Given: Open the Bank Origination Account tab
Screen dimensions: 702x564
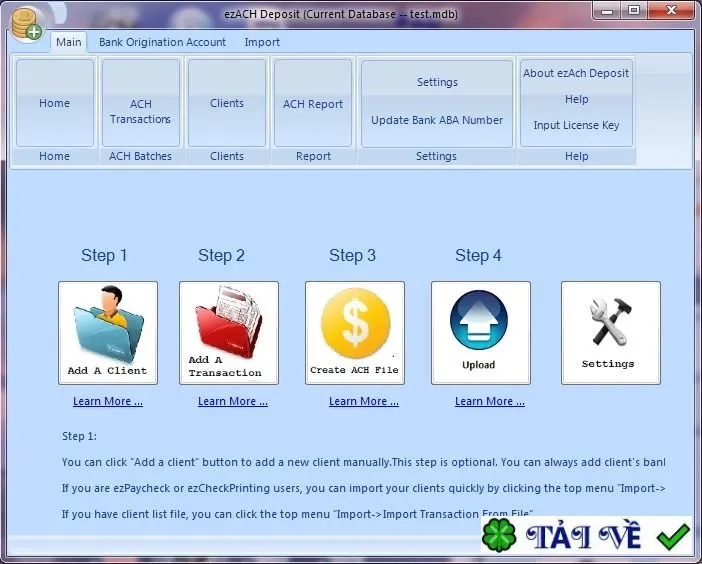Looking at the screenshot, I should coord(163,42).
